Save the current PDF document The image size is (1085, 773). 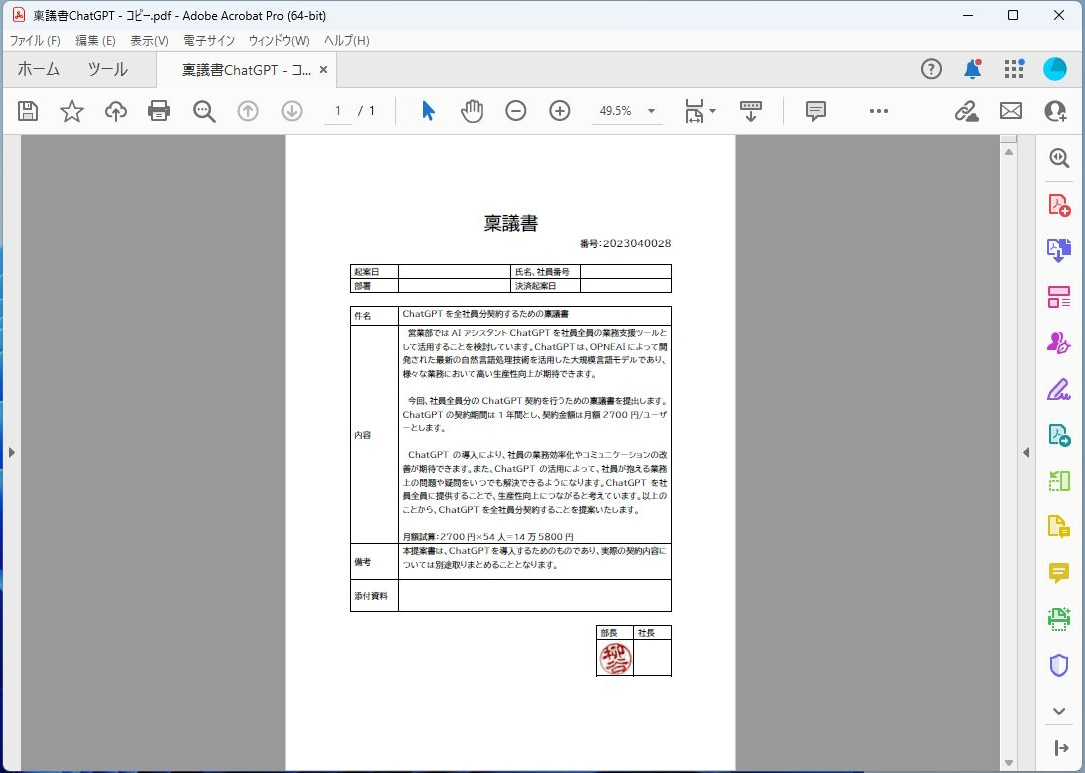click(27, 111)
